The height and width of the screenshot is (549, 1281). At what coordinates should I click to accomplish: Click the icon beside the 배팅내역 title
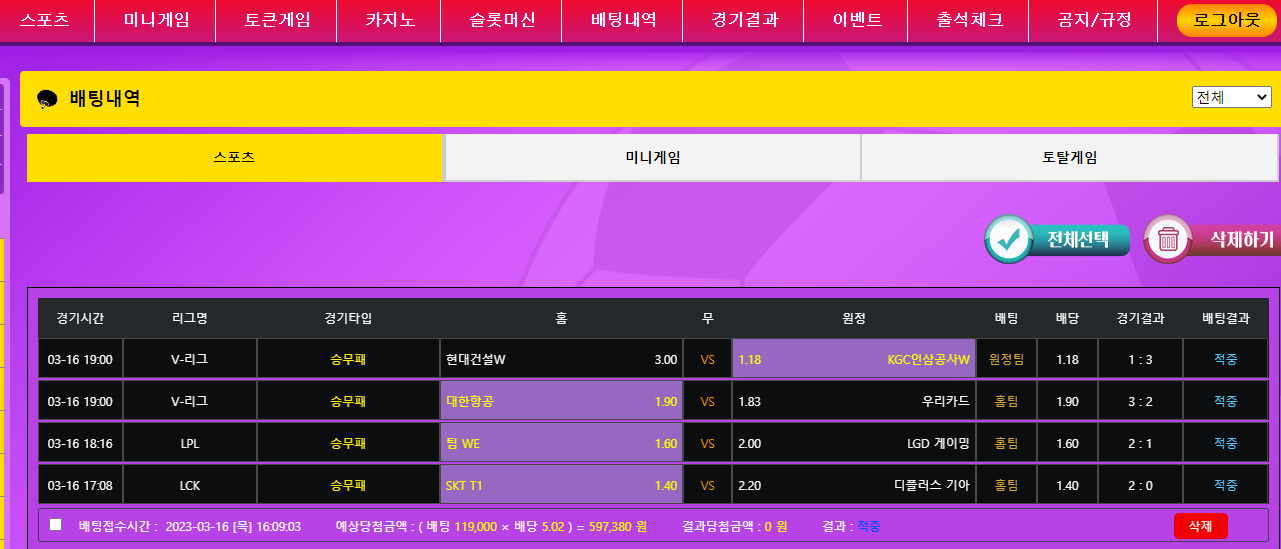[x=47, y=99]
